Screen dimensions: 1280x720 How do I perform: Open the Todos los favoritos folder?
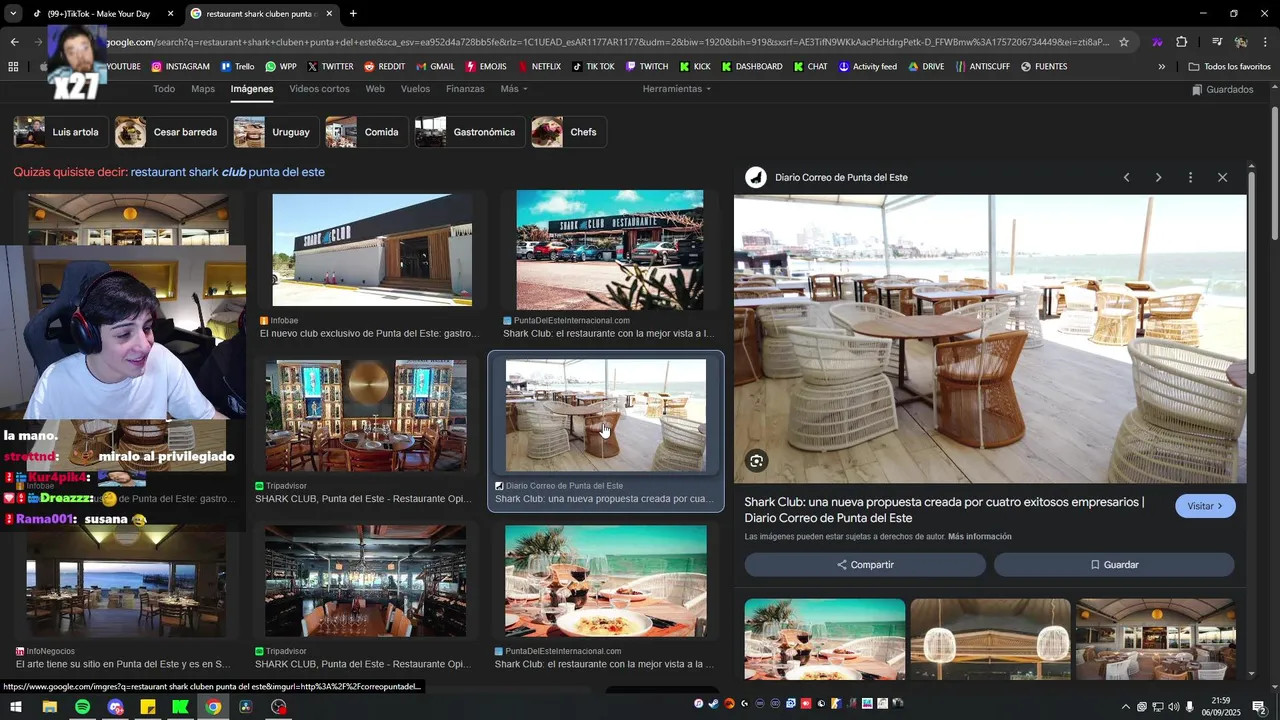point(1229,67)
